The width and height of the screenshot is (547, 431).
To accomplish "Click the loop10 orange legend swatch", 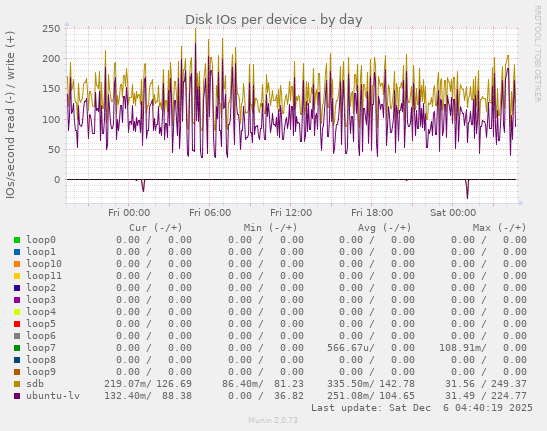I will point(17,264).
